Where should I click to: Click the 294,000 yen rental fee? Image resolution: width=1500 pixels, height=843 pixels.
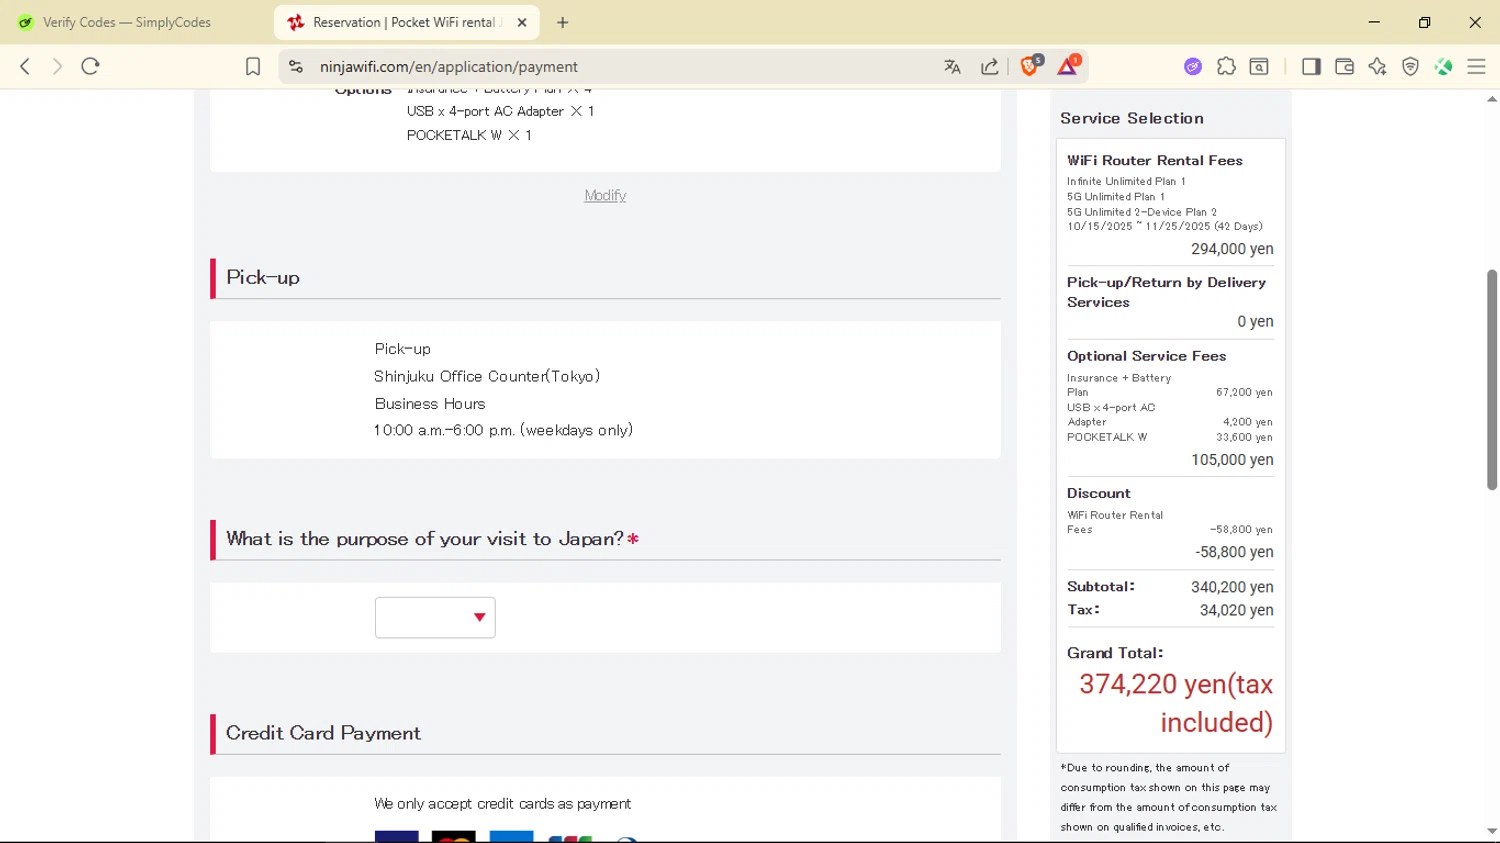coord(1232,249)
